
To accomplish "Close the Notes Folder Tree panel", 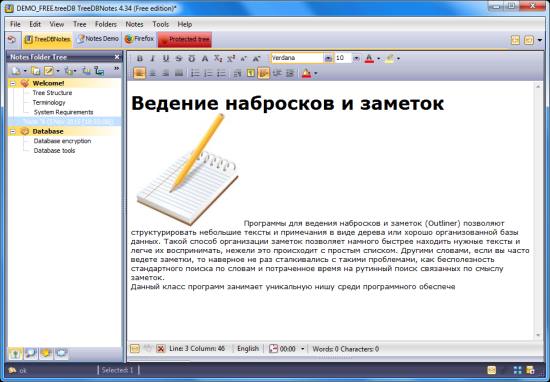I will [x=117, y=57].
